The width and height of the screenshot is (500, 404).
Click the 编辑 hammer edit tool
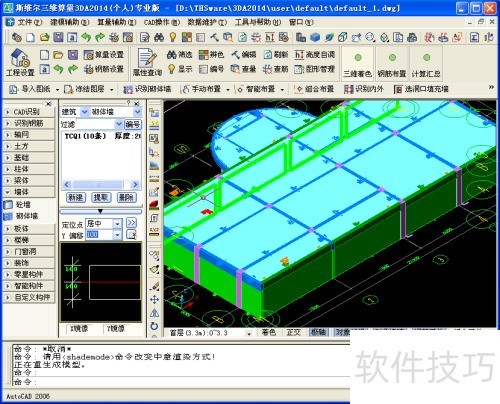244,55
